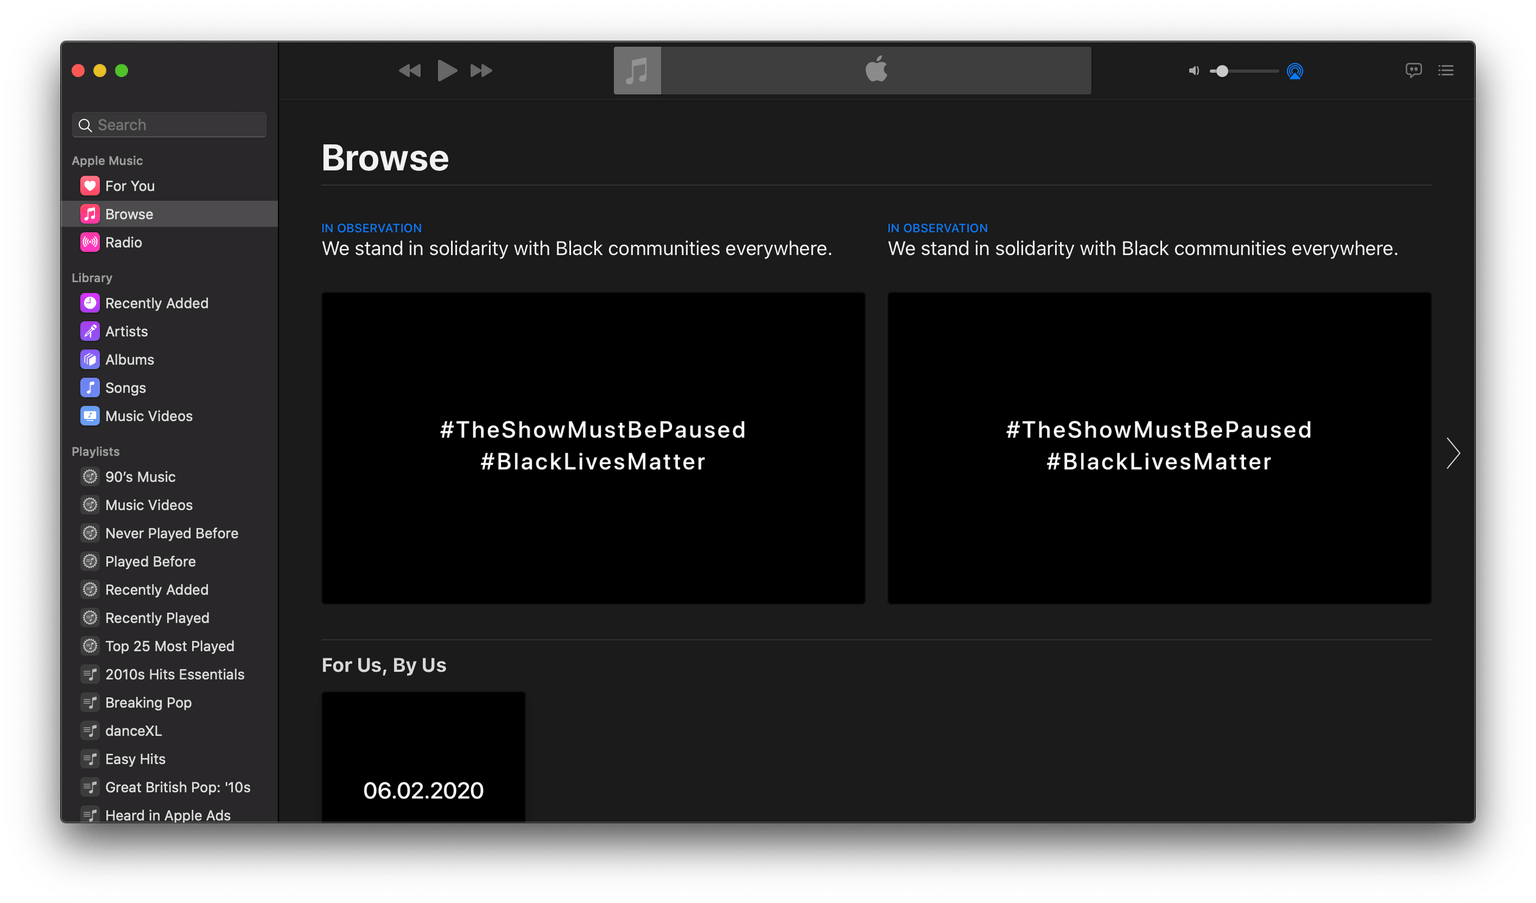Click the volume speaker icon

1193,71
